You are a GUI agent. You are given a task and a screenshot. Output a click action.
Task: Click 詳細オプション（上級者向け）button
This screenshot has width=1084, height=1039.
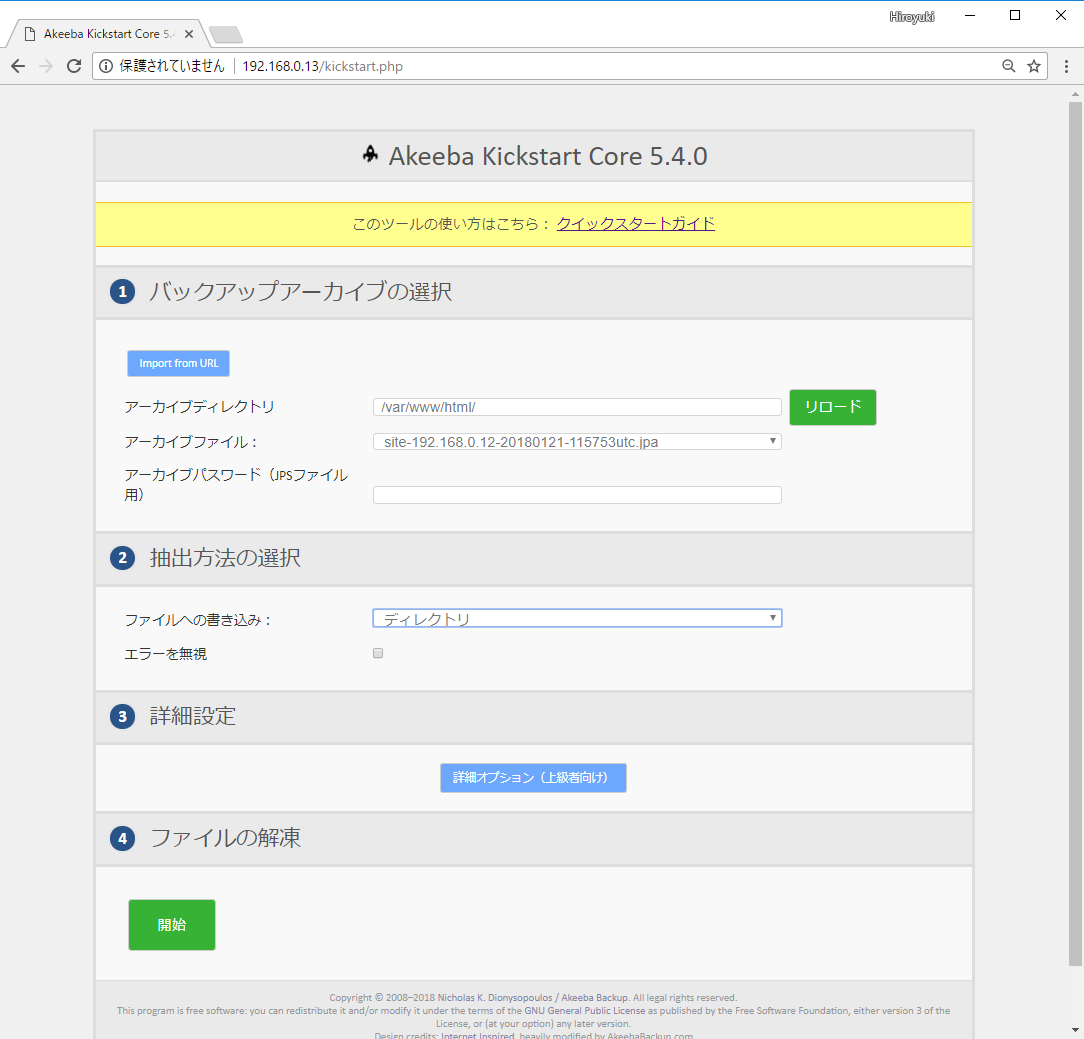pyautogui.click(x=533, y=778)
